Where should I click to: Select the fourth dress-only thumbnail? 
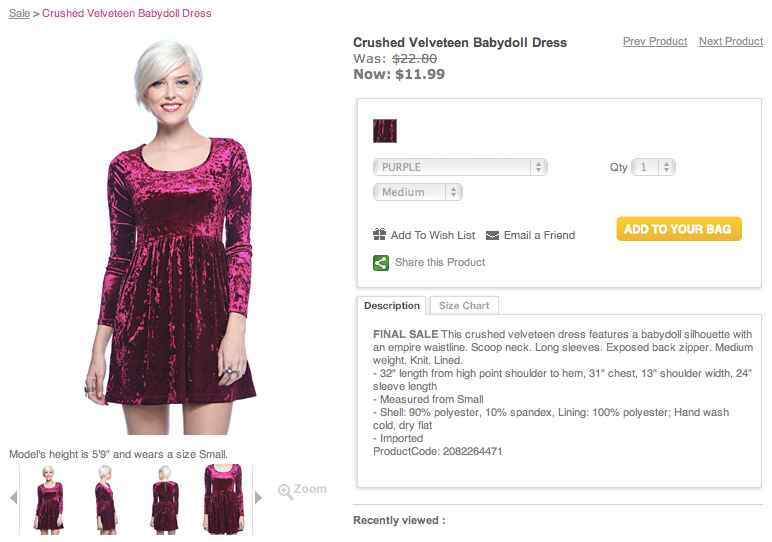(223, 498)
